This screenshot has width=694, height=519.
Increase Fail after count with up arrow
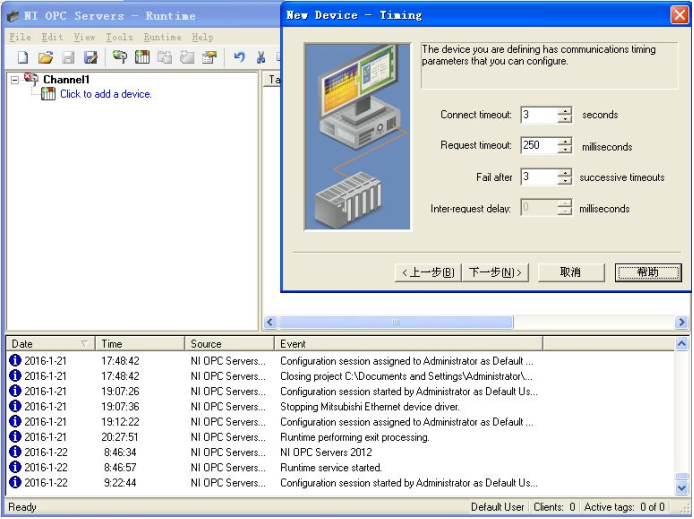tap(565, 173)
